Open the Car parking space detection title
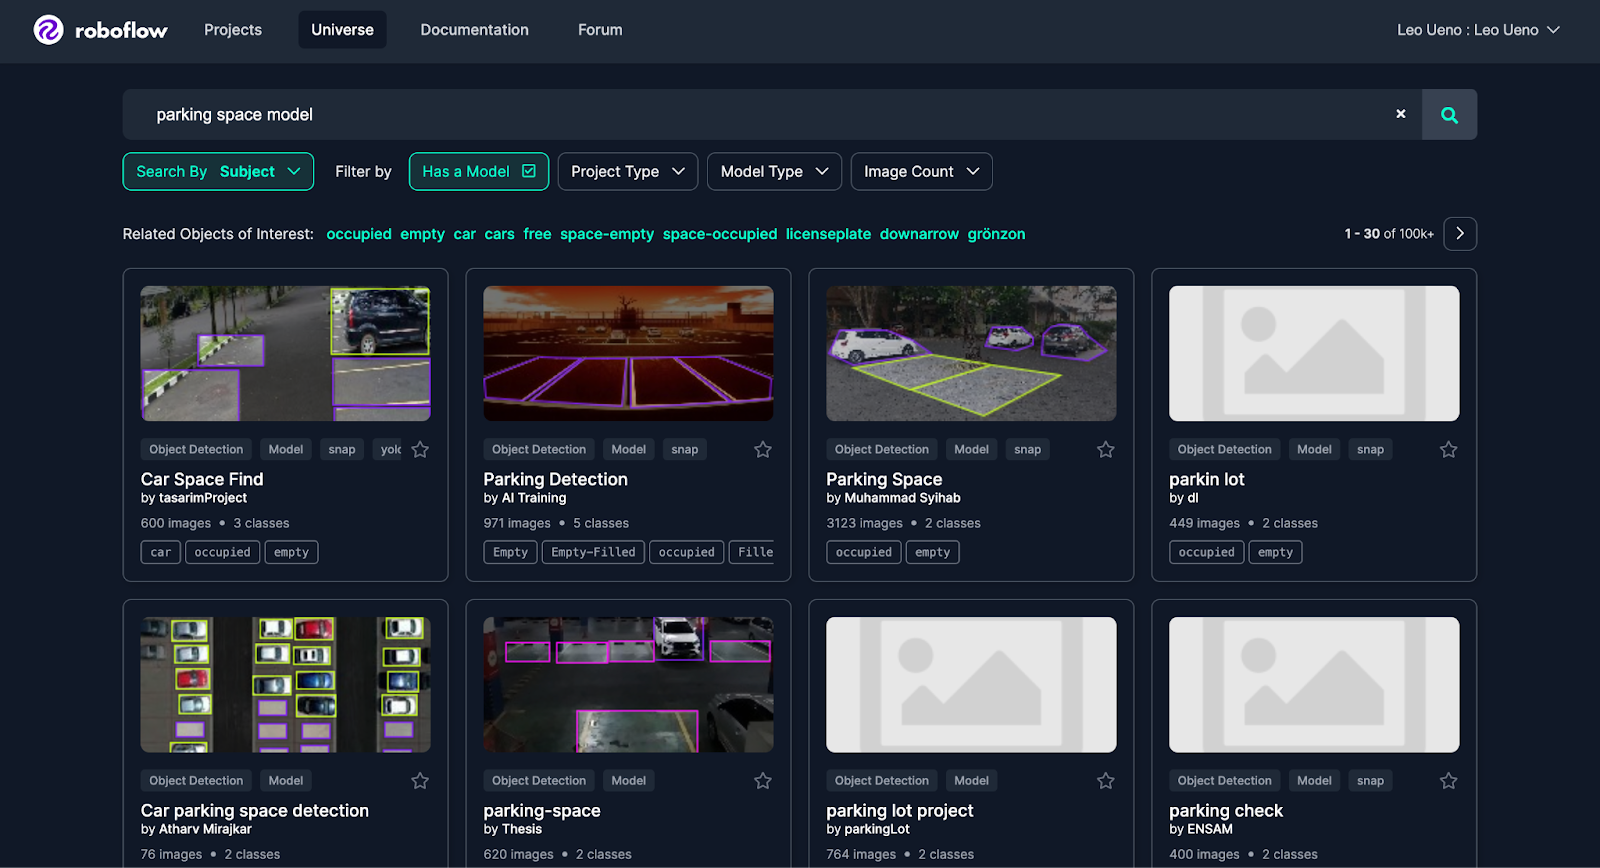The image size is (1600, 868). pos(255,810)
